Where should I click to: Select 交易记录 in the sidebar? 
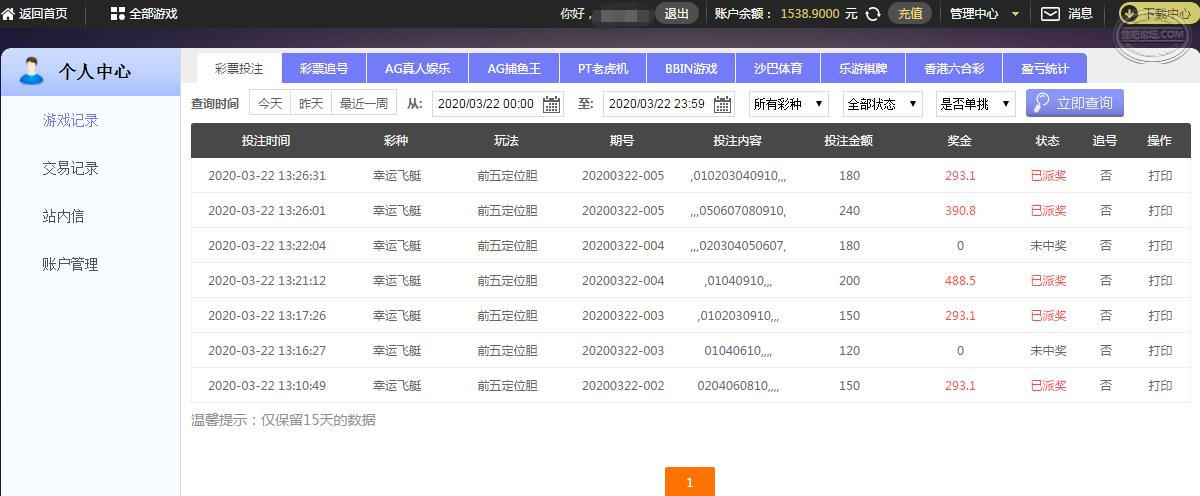[70, 168]
